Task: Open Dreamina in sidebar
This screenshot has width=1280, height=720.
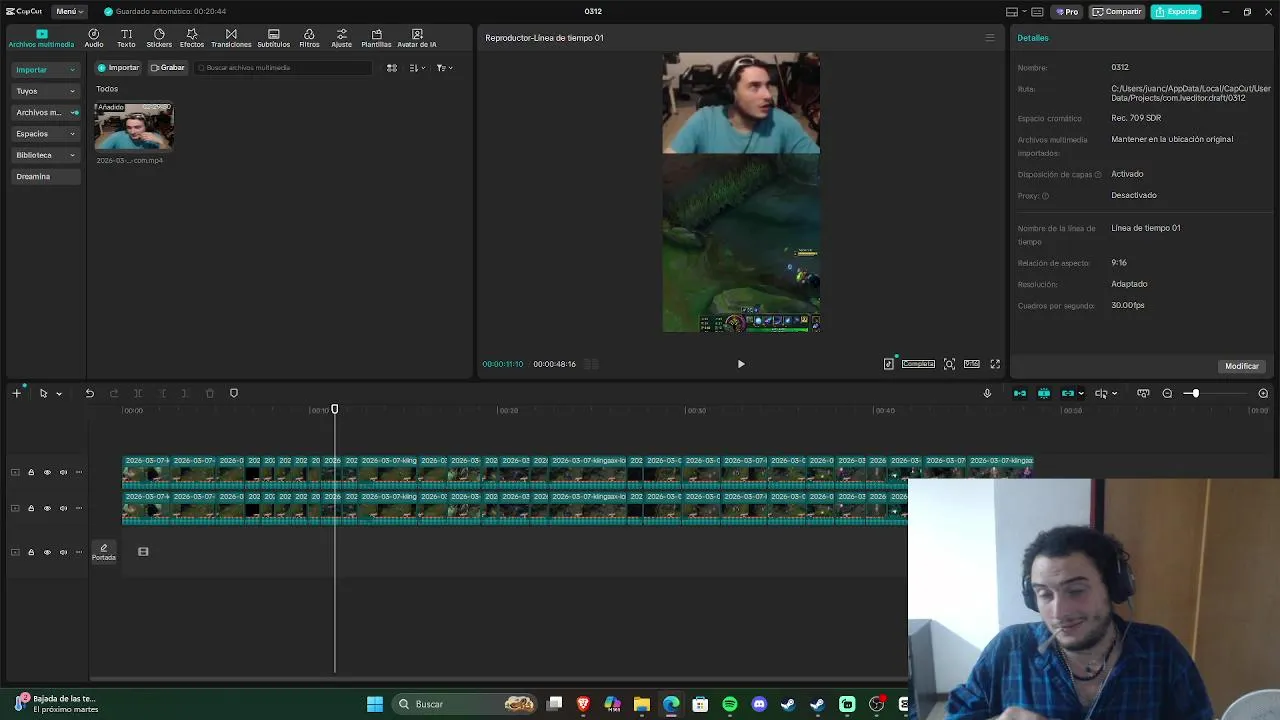Action: pyautogui.click(x=46, y=176)
